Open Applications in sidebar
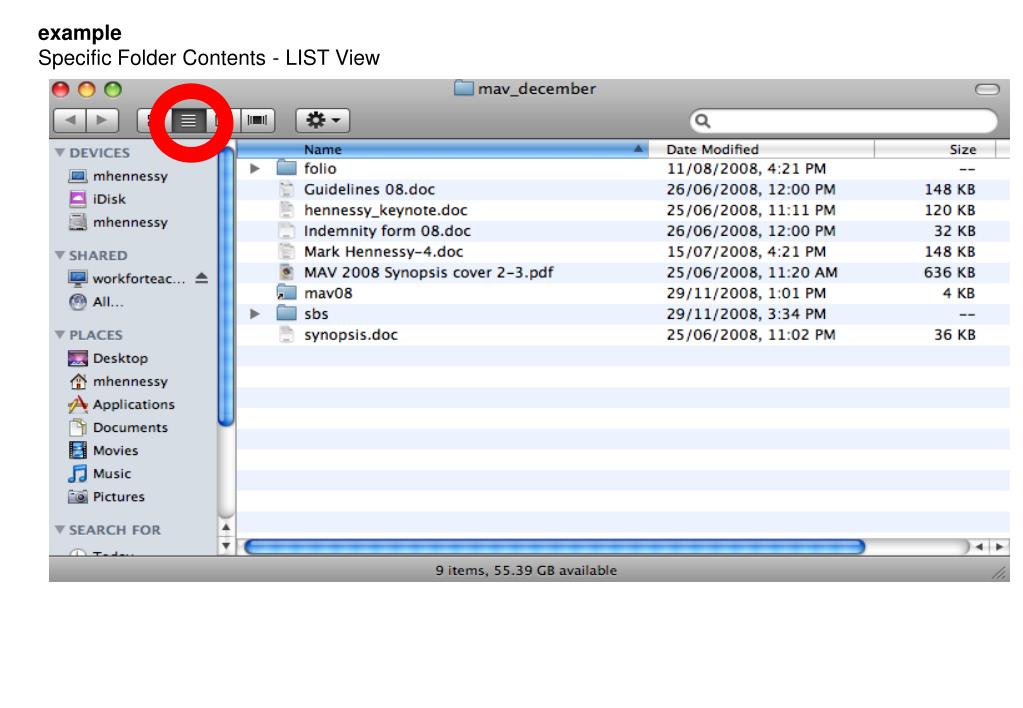The height and width of the screenshot is (708, 1023). point(121,404)
